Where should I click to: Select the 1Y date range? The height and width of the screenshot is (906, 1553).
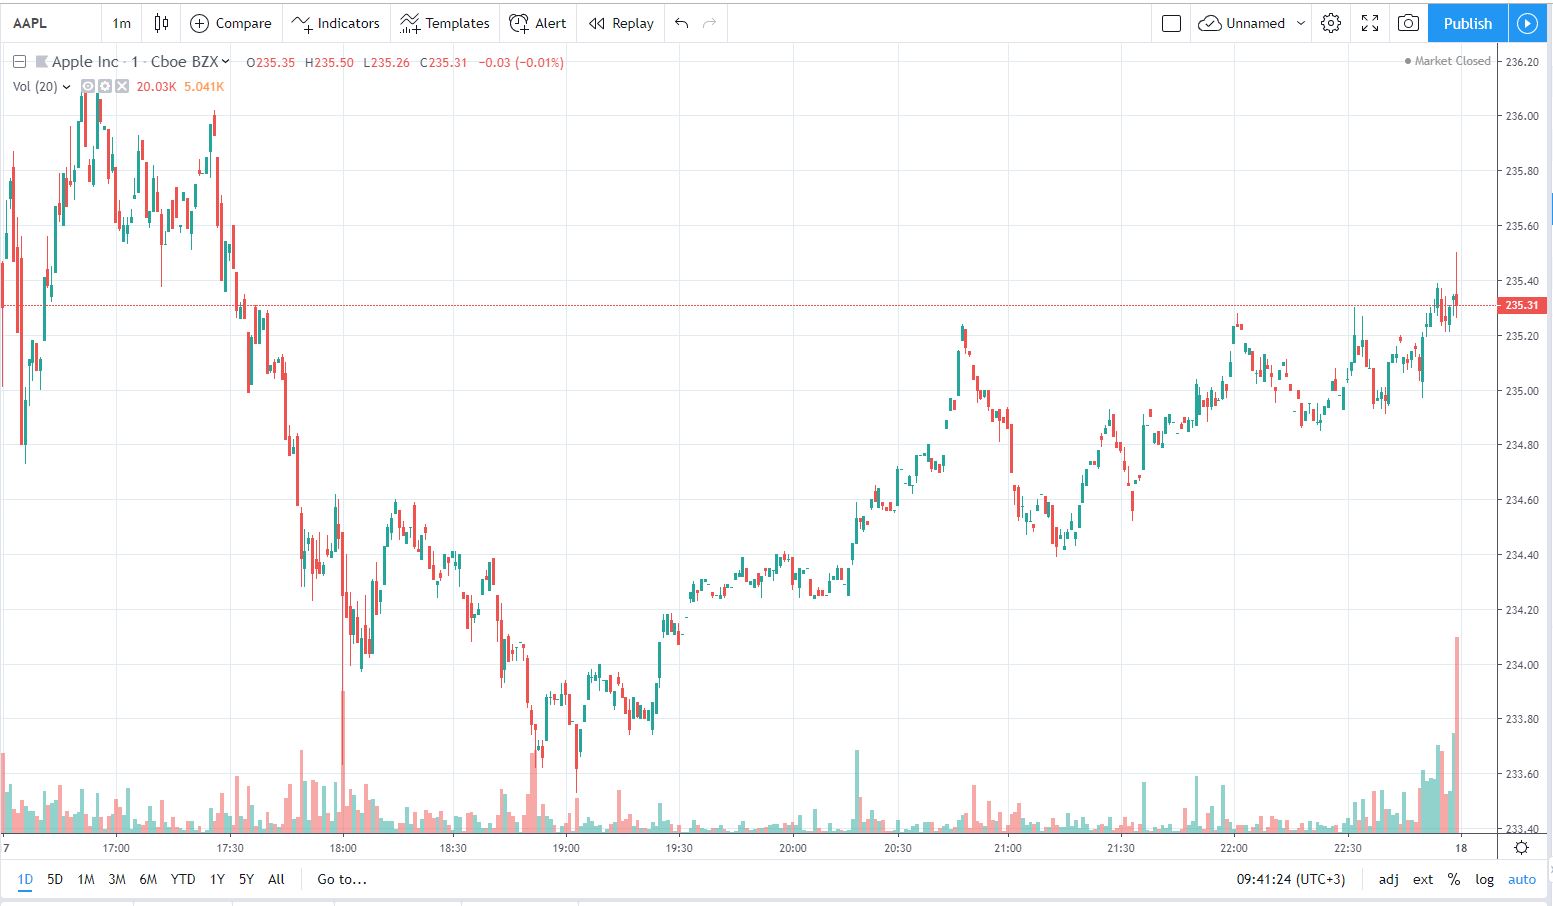click(x=217, y=879)
